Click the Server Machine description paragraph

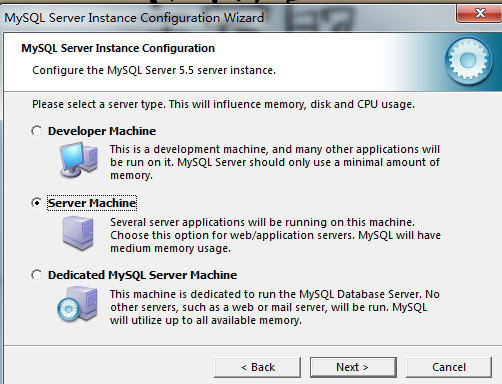pos(275,235)
